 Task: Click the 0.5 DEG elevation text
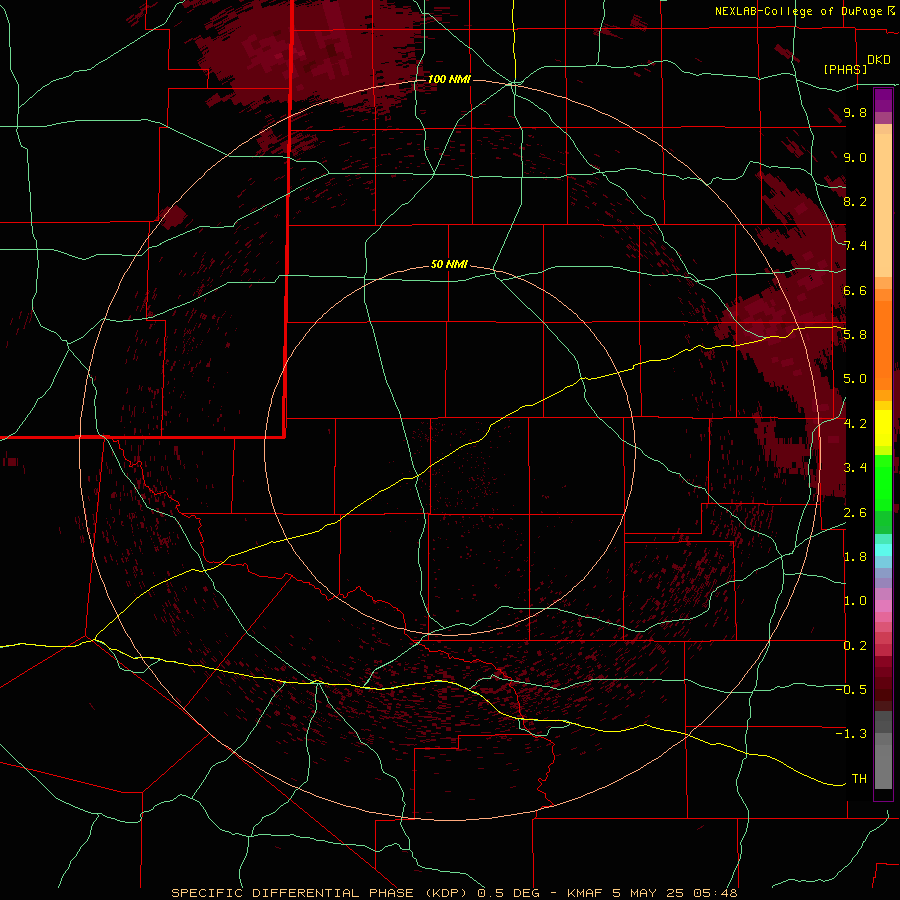pos(511,893)
